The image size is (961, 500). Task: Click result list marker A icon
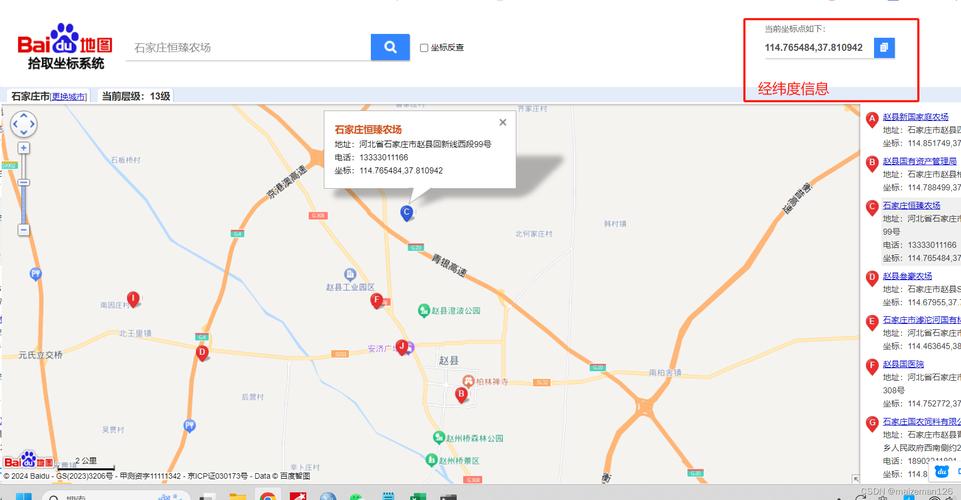[872, 119]
